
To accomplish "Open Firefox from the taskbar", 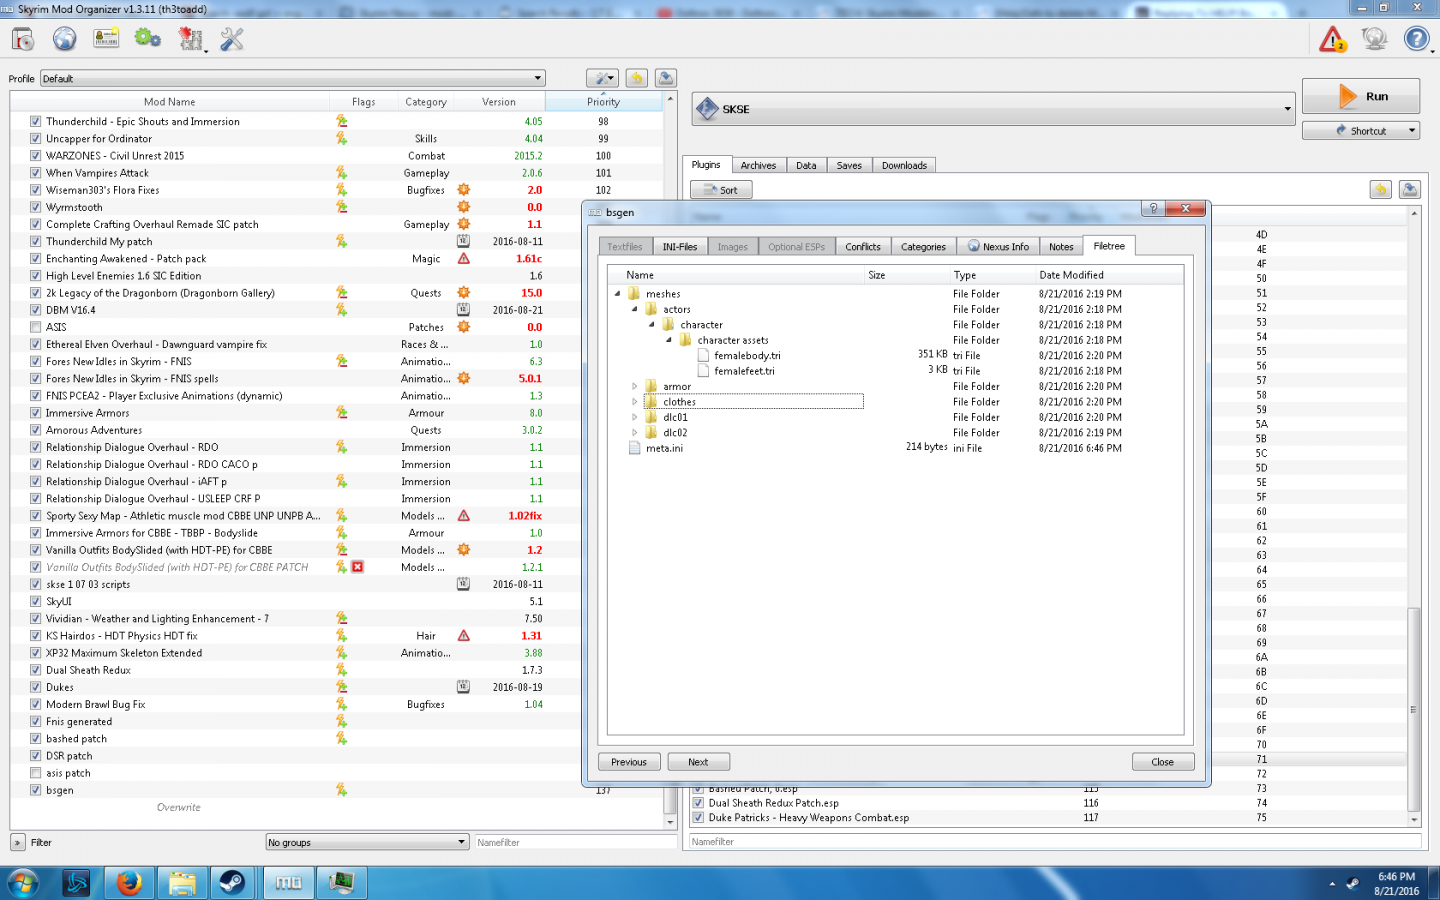I will 128,883.
